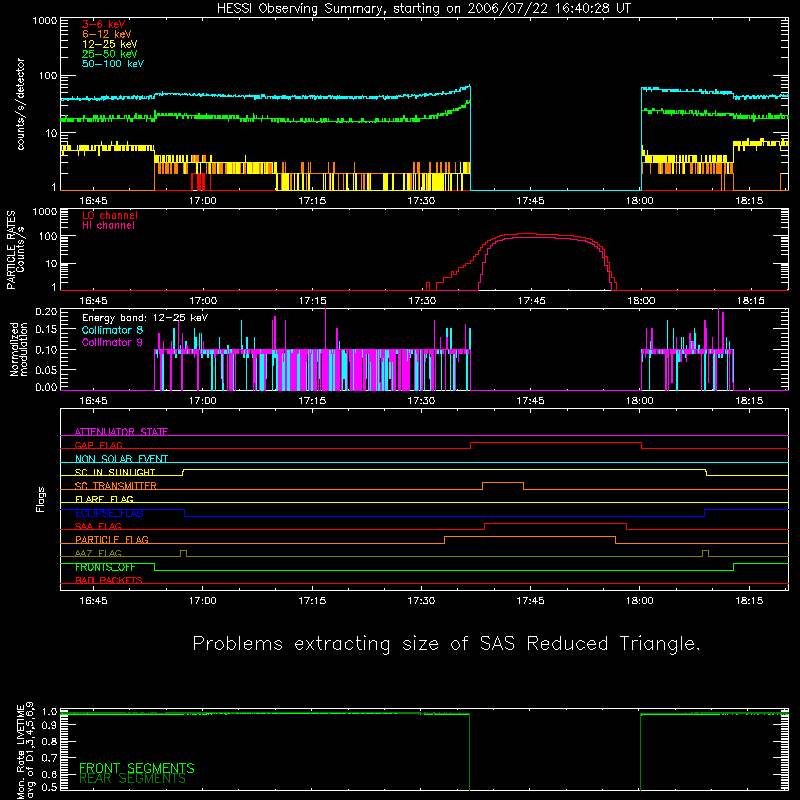Select the red 3-6 keV legend entry
This screenshot has width=800, height=800.
(104, 24)
